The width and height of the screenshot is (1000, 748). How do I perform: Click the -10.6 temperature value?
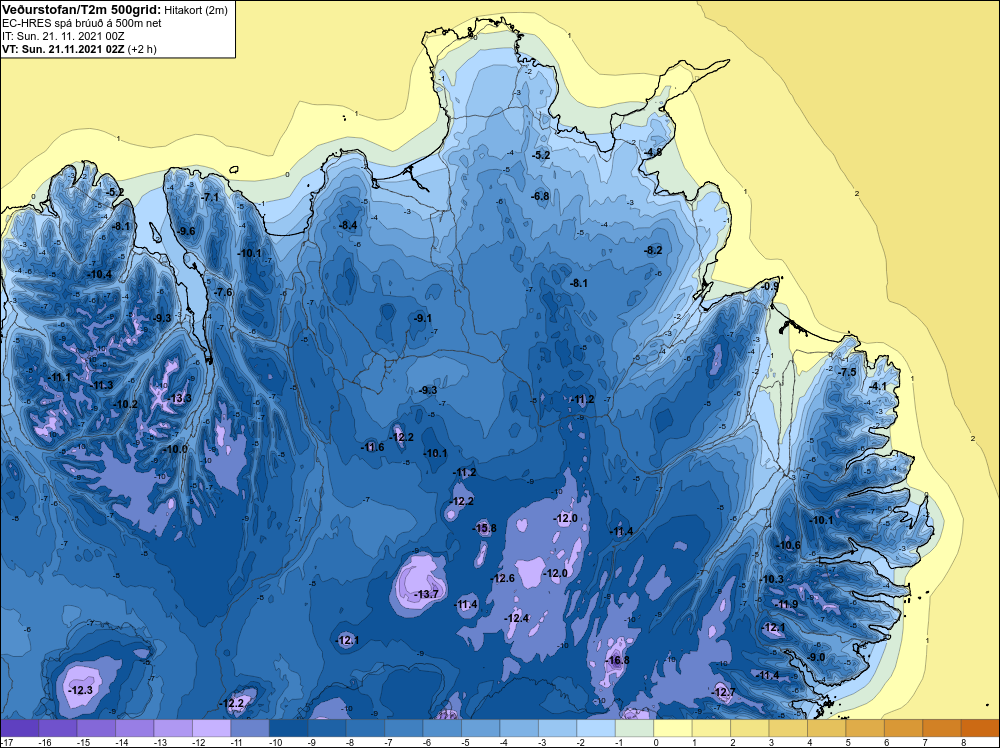point(788,545)
